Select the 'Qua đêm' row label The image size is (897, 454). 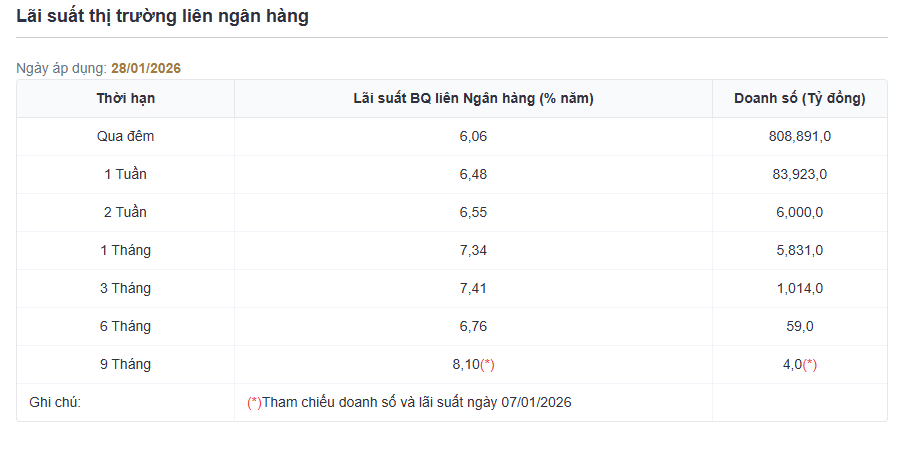point(125,136)
